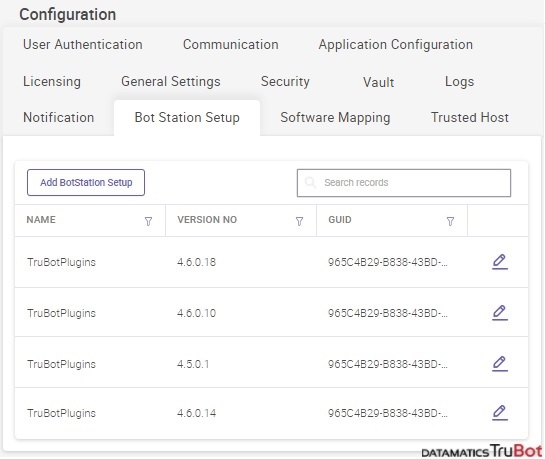Click TruBotPlugins name in 4.6.0.14 row
Image resolution: width=545 pixels, height=459 pixels.
point(61,413)
